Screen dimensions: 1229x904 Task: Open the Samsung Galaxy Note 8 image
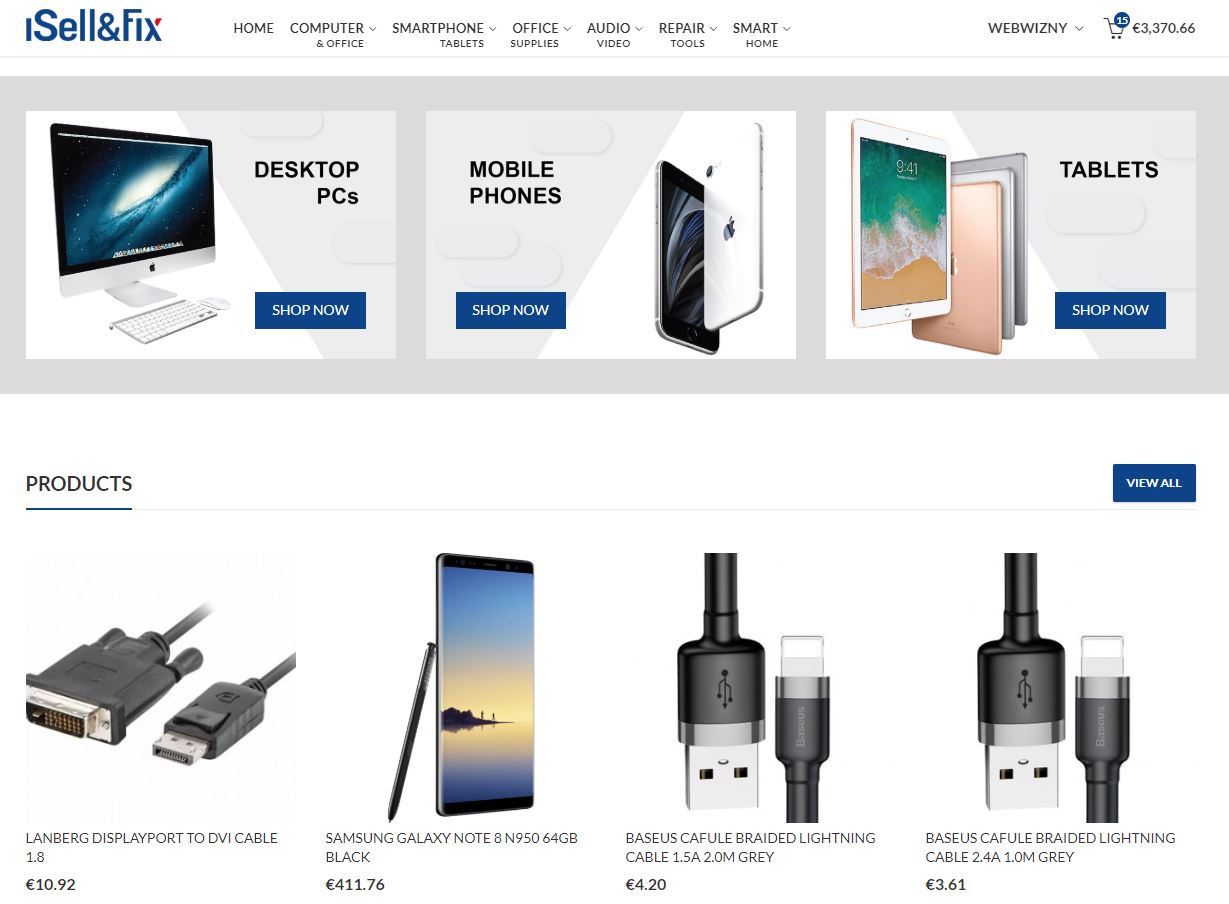pos(461,688)
